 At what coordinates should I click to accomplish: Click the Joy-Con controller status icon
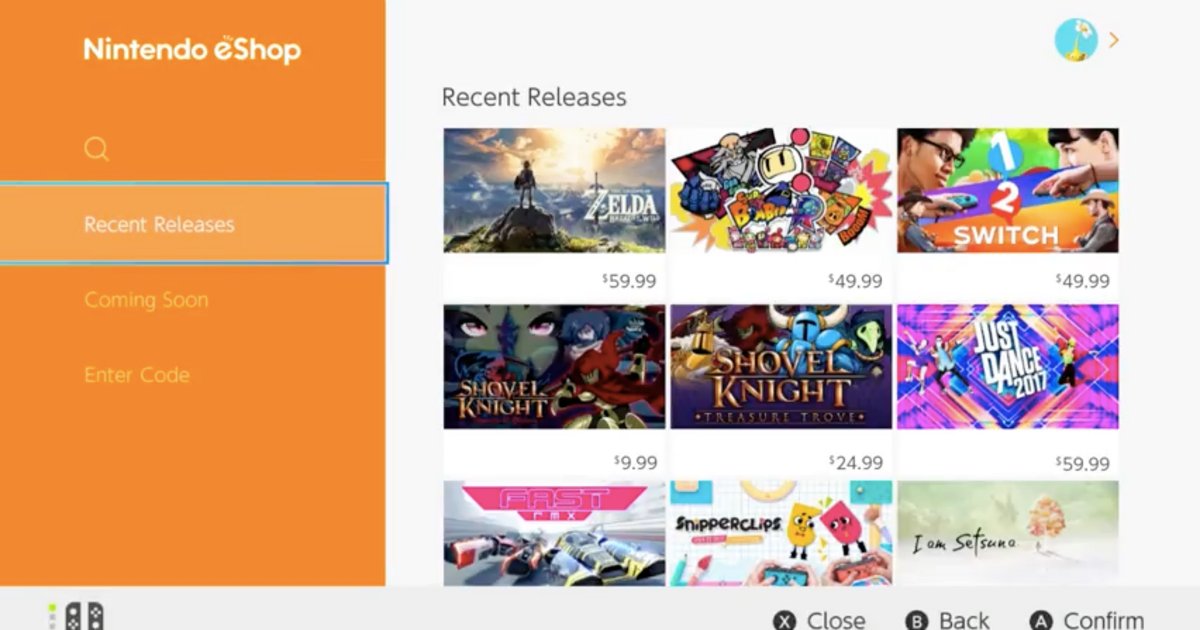76,617
